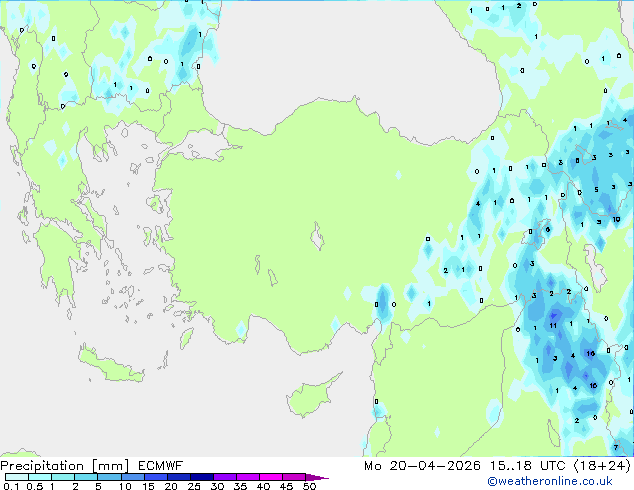Click the 25–30 mm navy legend swatch
Viewport: 634px width, 490px height.
201,477
